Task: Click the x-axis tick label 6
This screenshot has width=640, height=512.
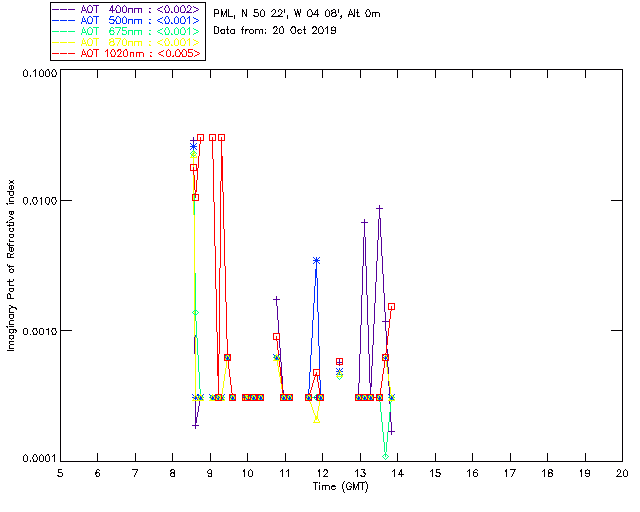Action: click(98, 474)
